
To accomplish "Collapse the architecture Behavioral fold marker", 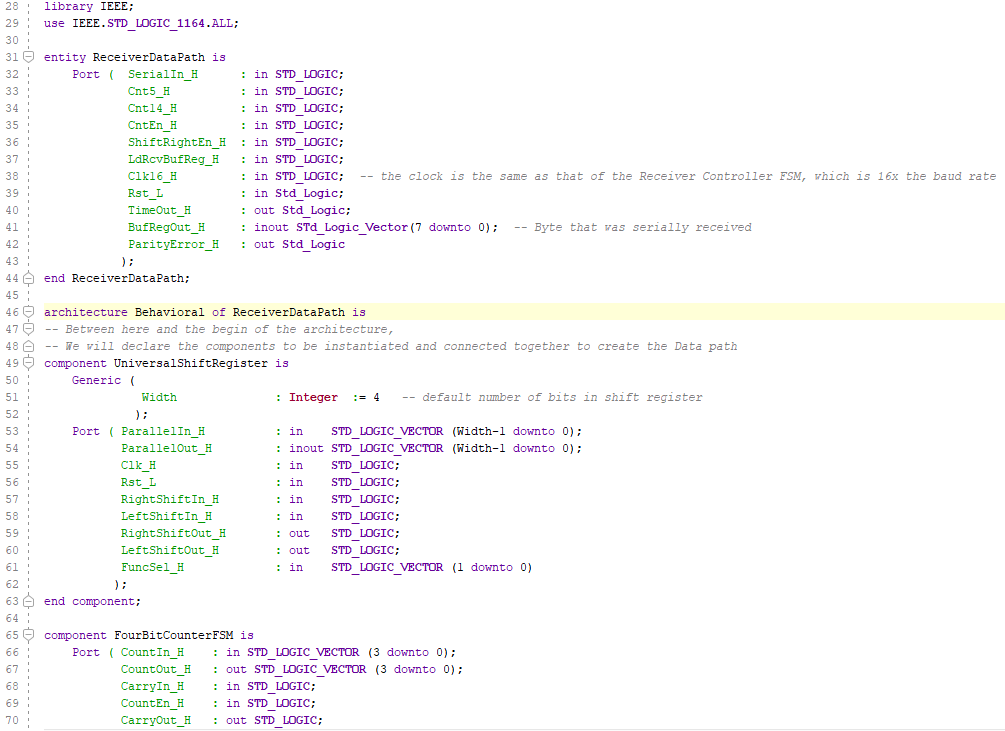I will point(30,311).
